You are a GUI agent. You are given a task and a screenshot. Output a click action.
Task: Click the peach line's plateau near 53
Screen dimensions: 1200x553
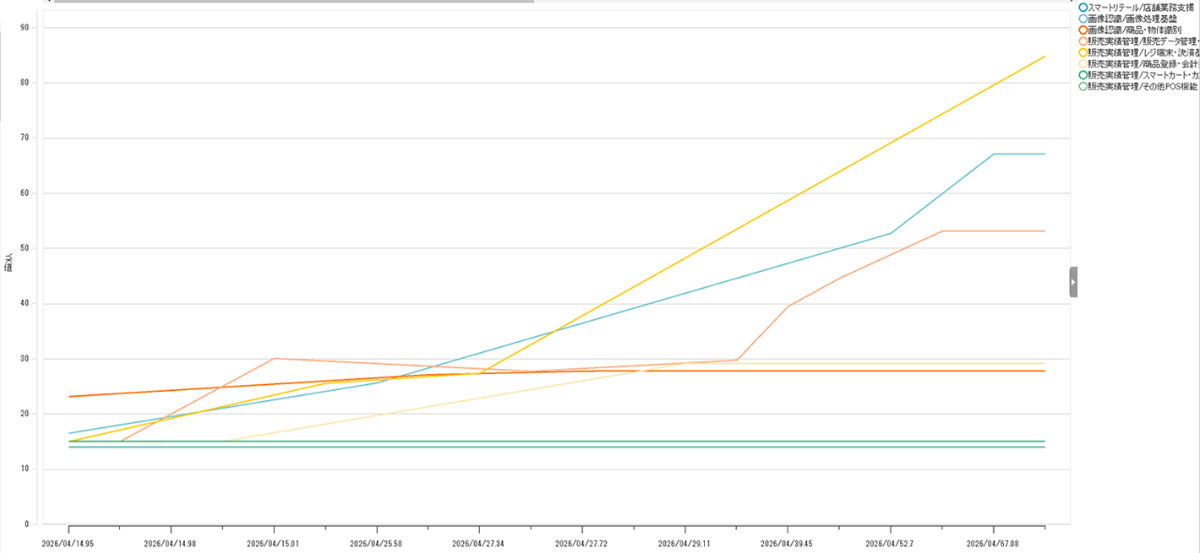[994, 231]
